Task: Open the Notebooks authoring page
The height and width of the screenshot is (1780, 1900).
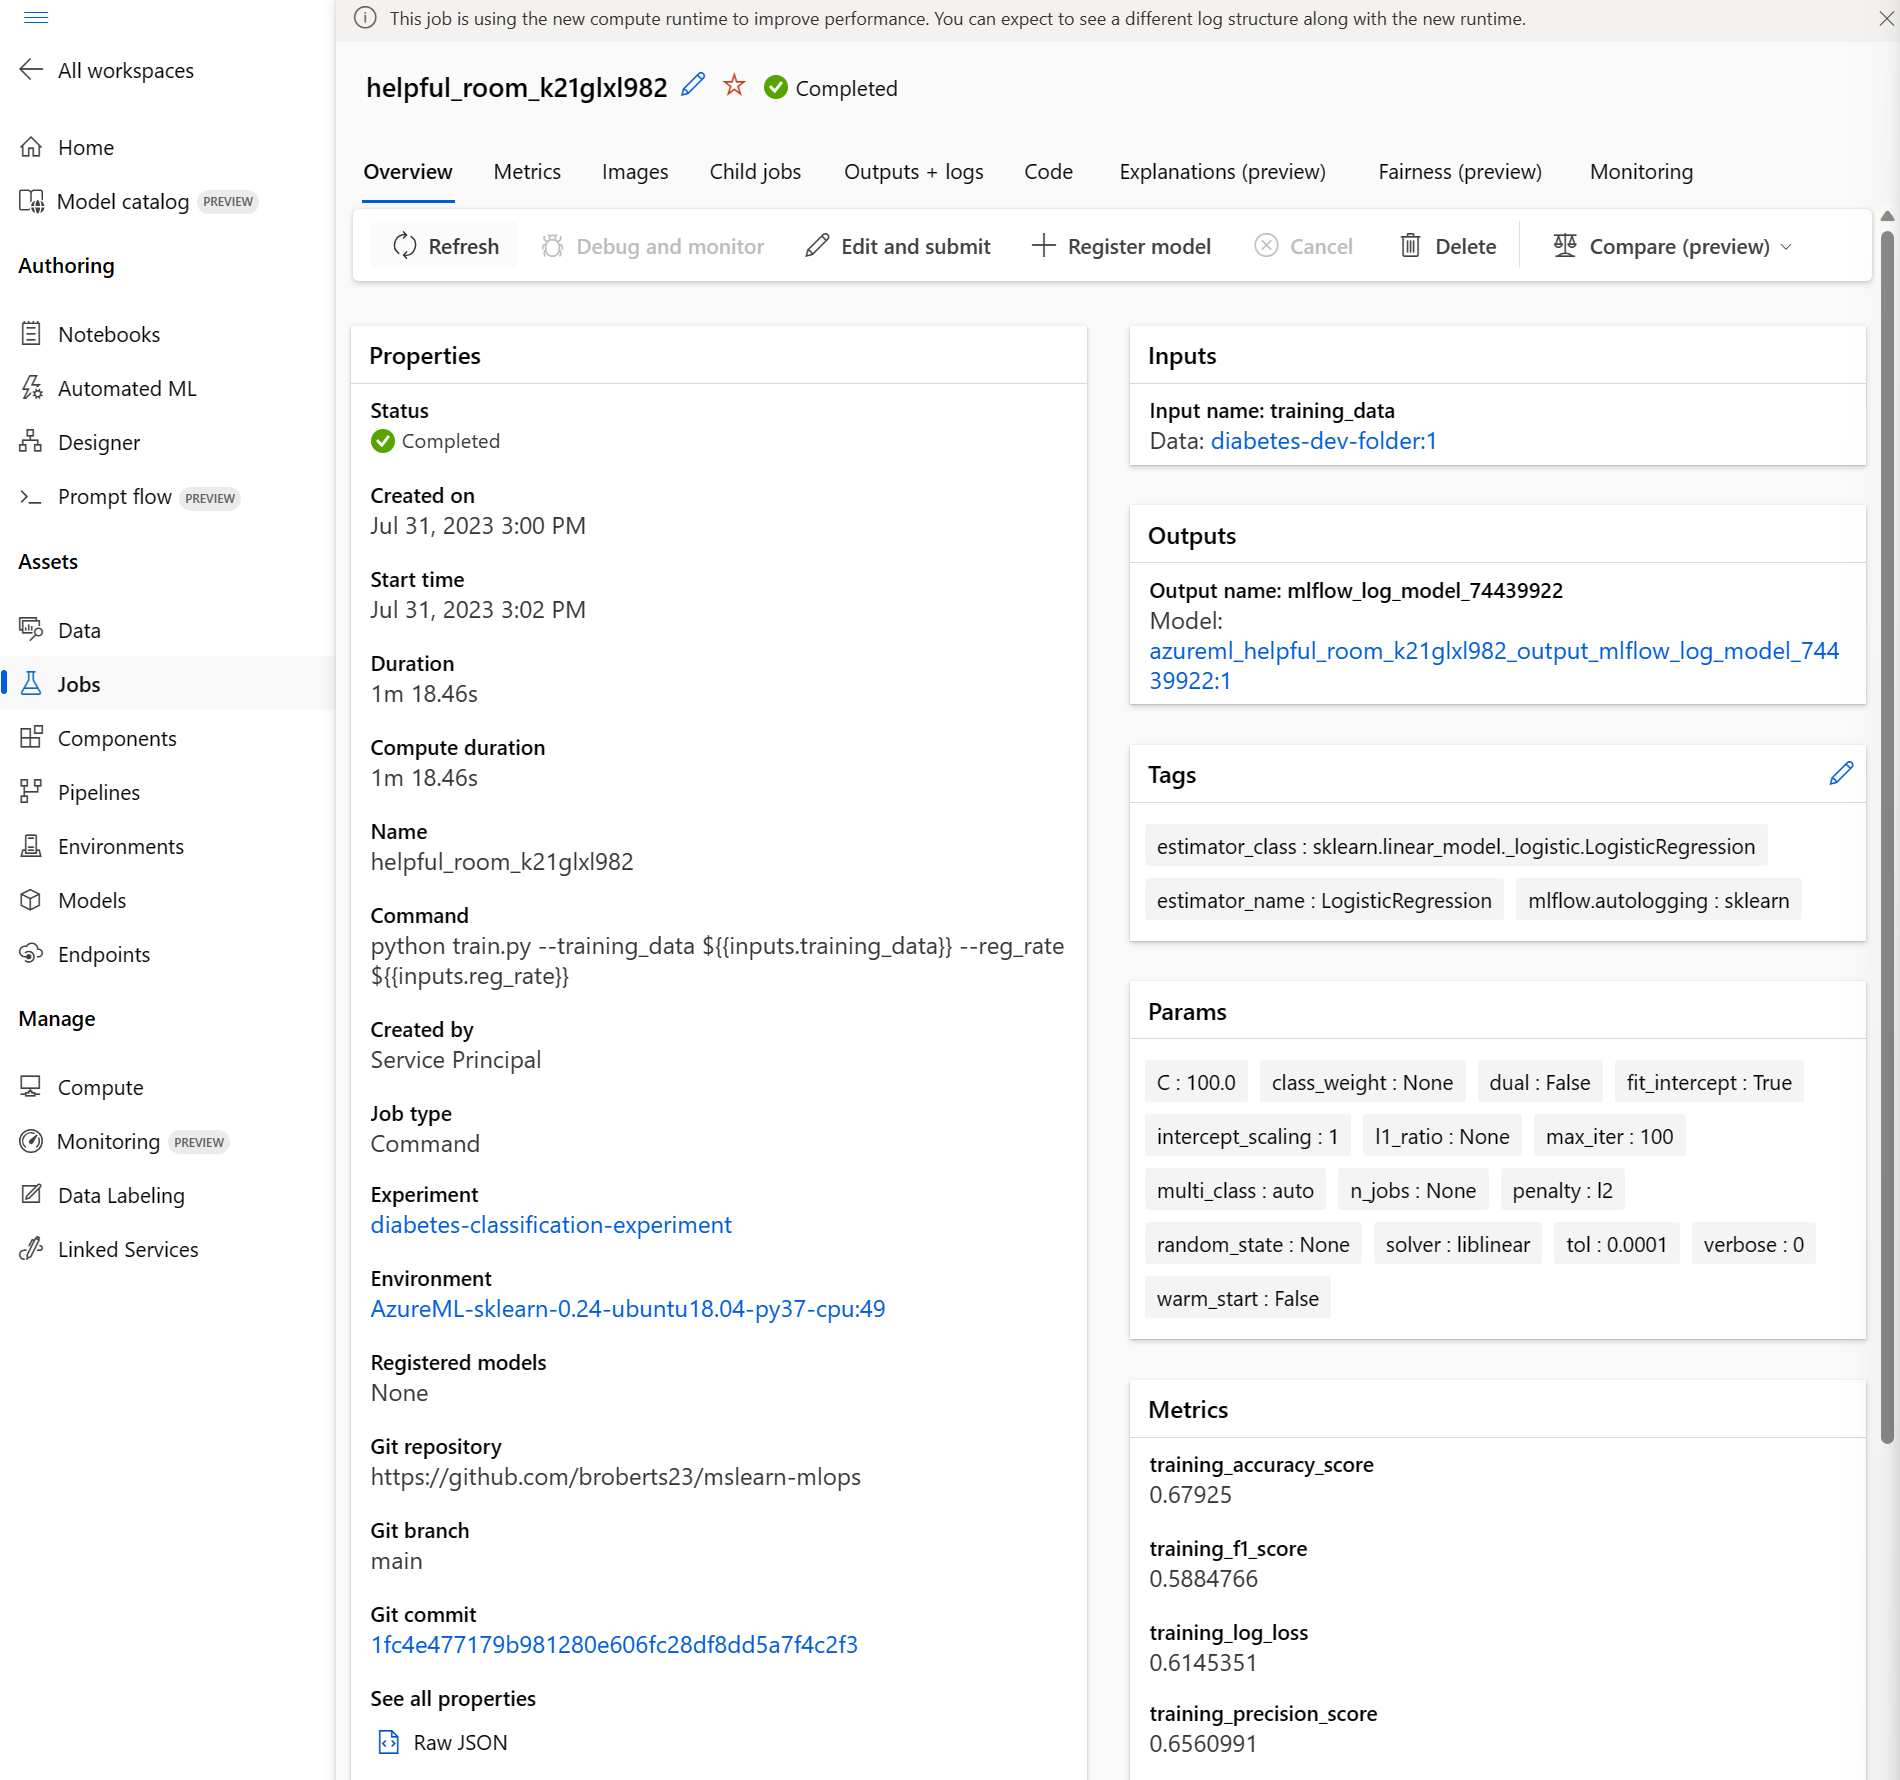Action: click(109, 334)
